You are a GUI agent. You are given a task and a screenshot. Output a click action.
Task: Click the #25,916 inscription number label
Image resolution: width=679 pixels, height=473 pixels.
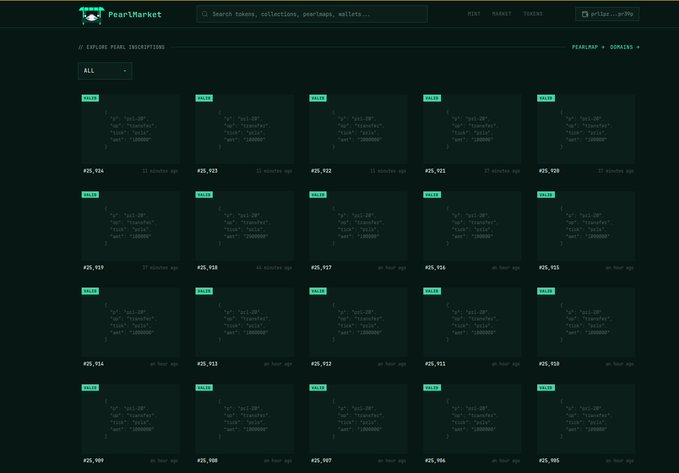tap(435, 268)
